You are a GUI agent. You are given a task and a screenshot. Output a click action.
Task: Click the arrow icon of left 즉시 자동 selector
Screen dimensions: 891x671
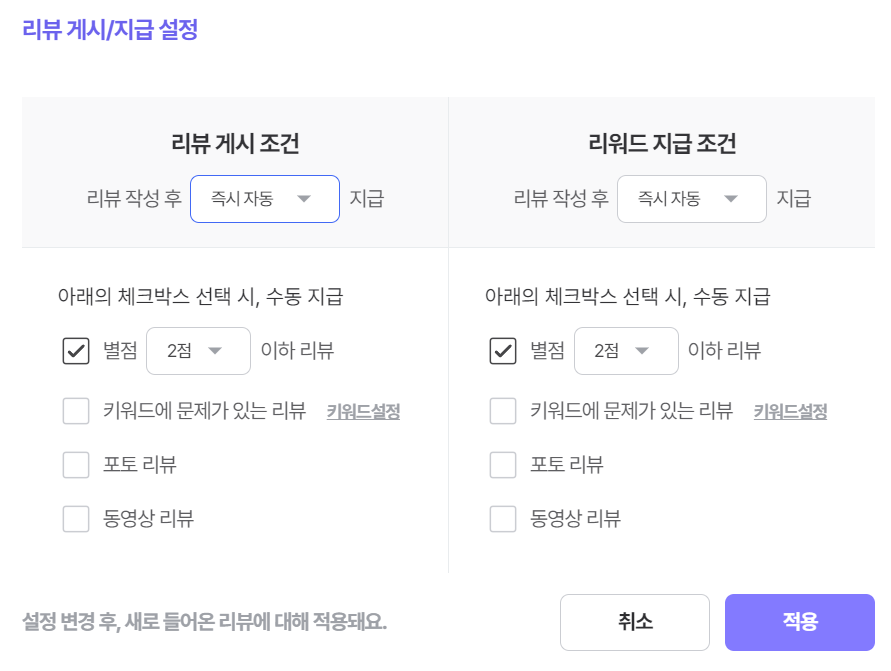[304, 199]
